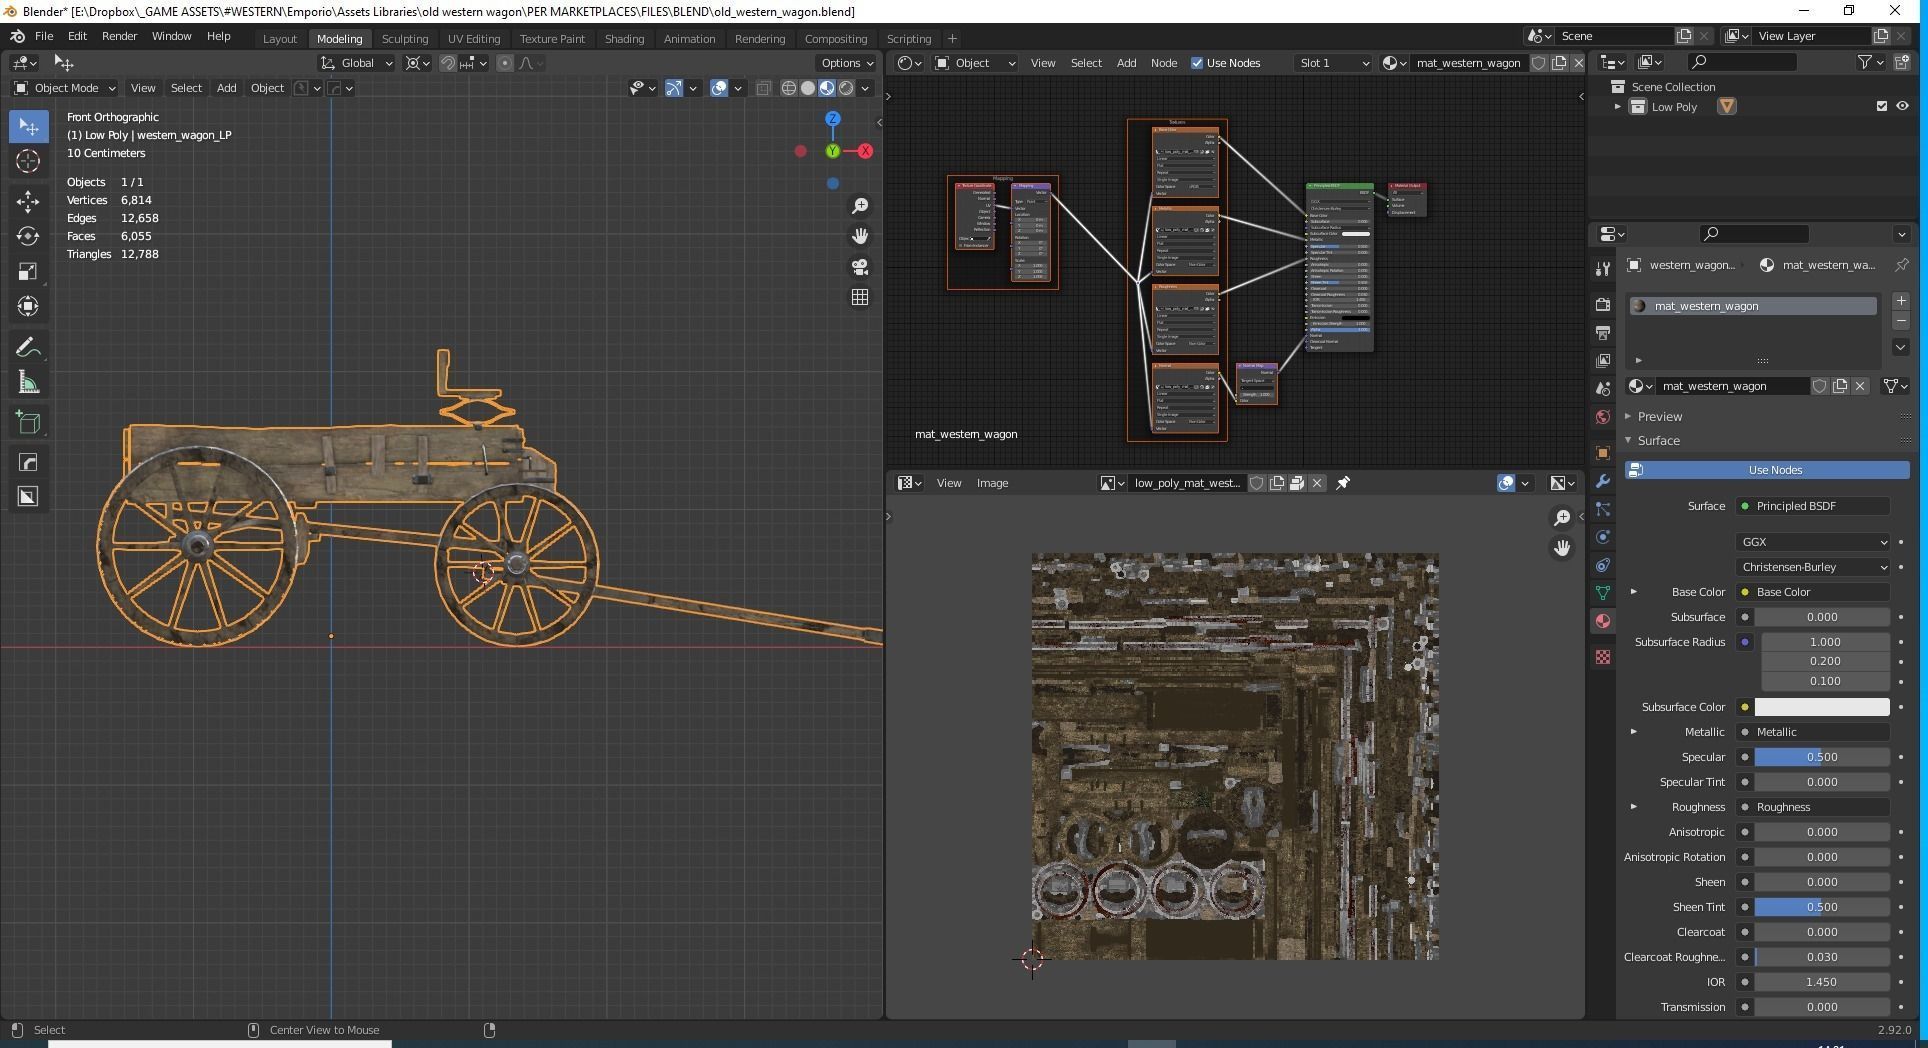Expand the Preview panel

coord(1659,416)
